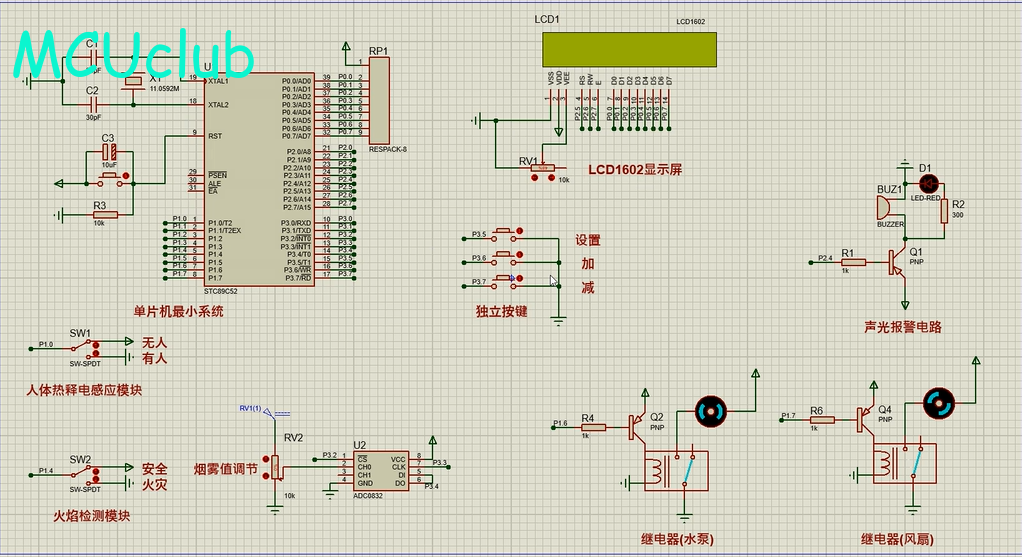Image resolution: width=1022 pixels, height=557 pixels.
Task: Click the water pump motor symbol
Action: [711, 410]
